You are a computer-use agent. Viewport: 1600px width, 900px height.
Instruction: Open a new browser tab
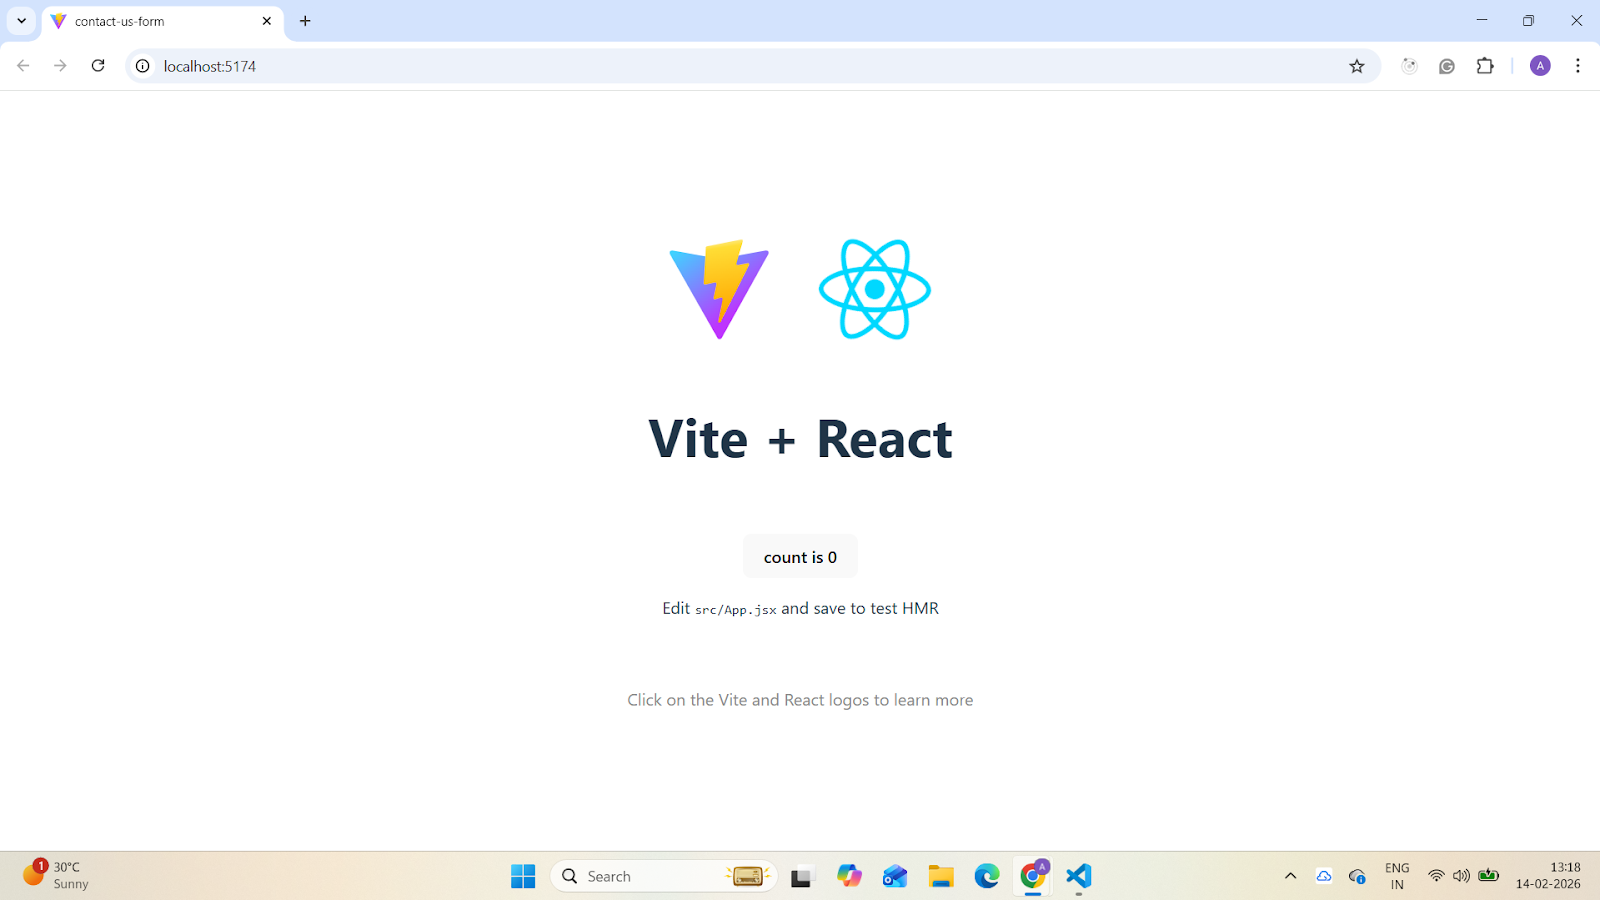[x=305, y=21]
